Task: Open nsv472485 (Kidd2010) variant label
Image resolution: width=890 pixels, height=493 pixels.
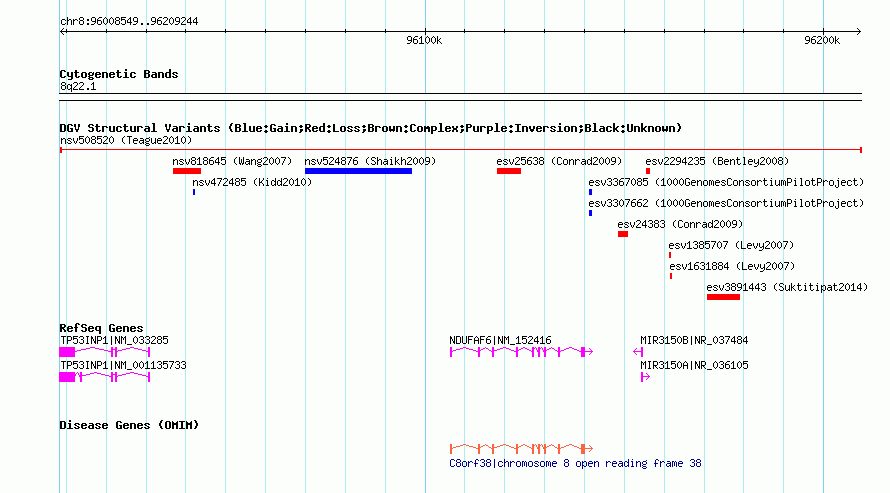Action: tap(252, 182)
